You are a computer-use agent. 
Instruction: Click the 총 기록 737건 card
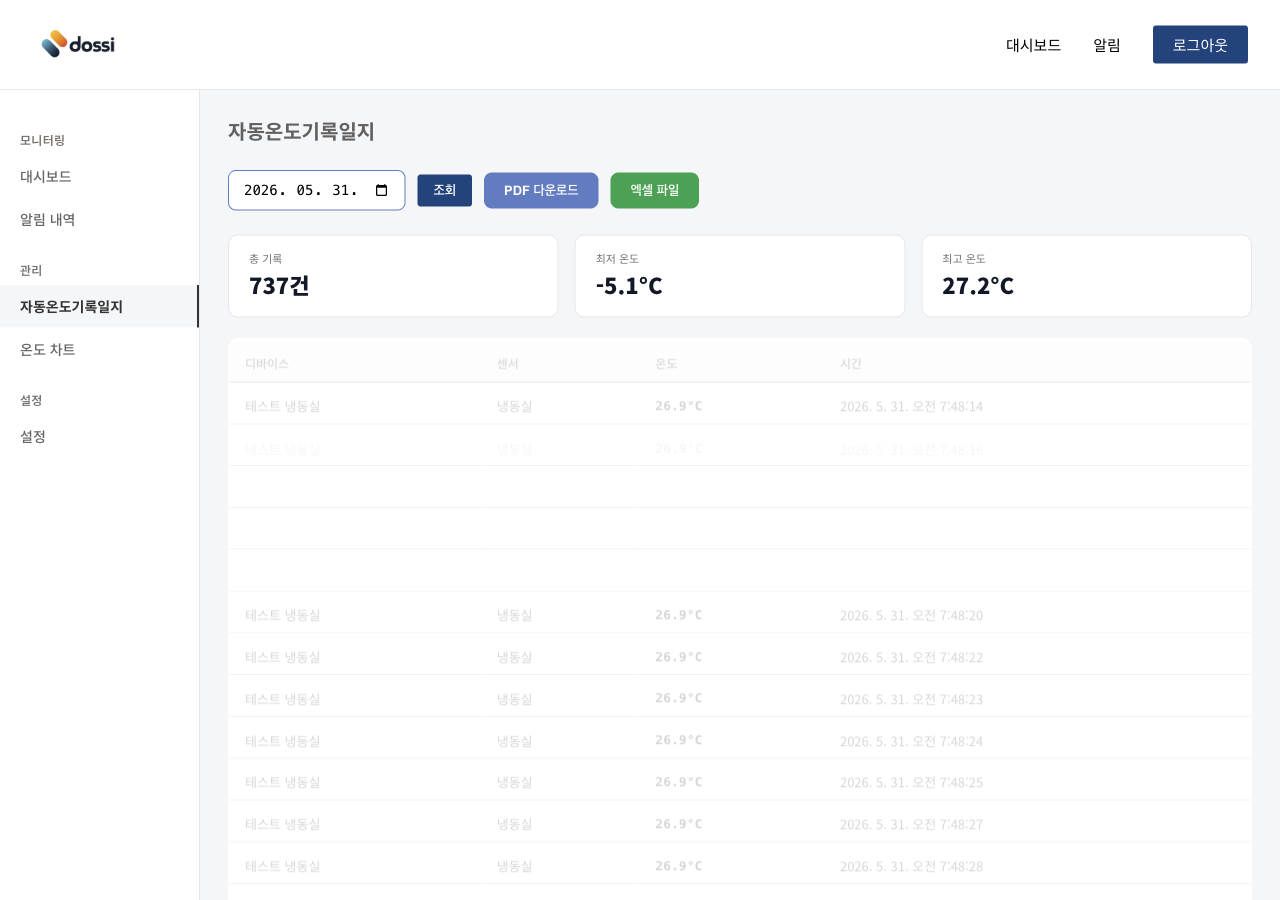coord(393,276)
